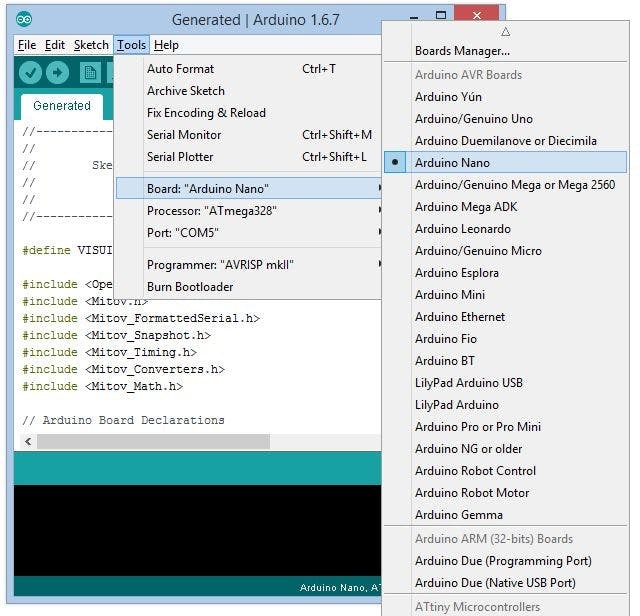This screenshot has width=640, height=616.
Task: Open the Sketch menu
Action: point(91,45)
